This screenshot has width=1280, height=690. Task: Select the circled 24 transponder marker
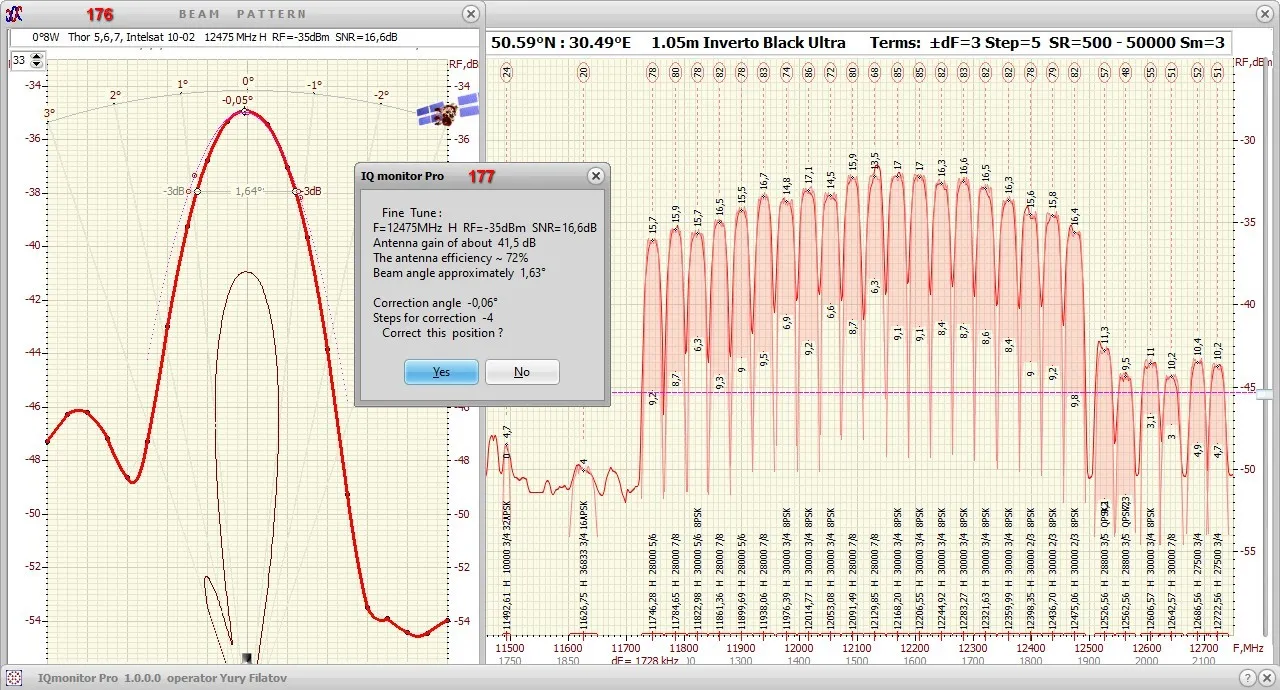coord(507,72)
